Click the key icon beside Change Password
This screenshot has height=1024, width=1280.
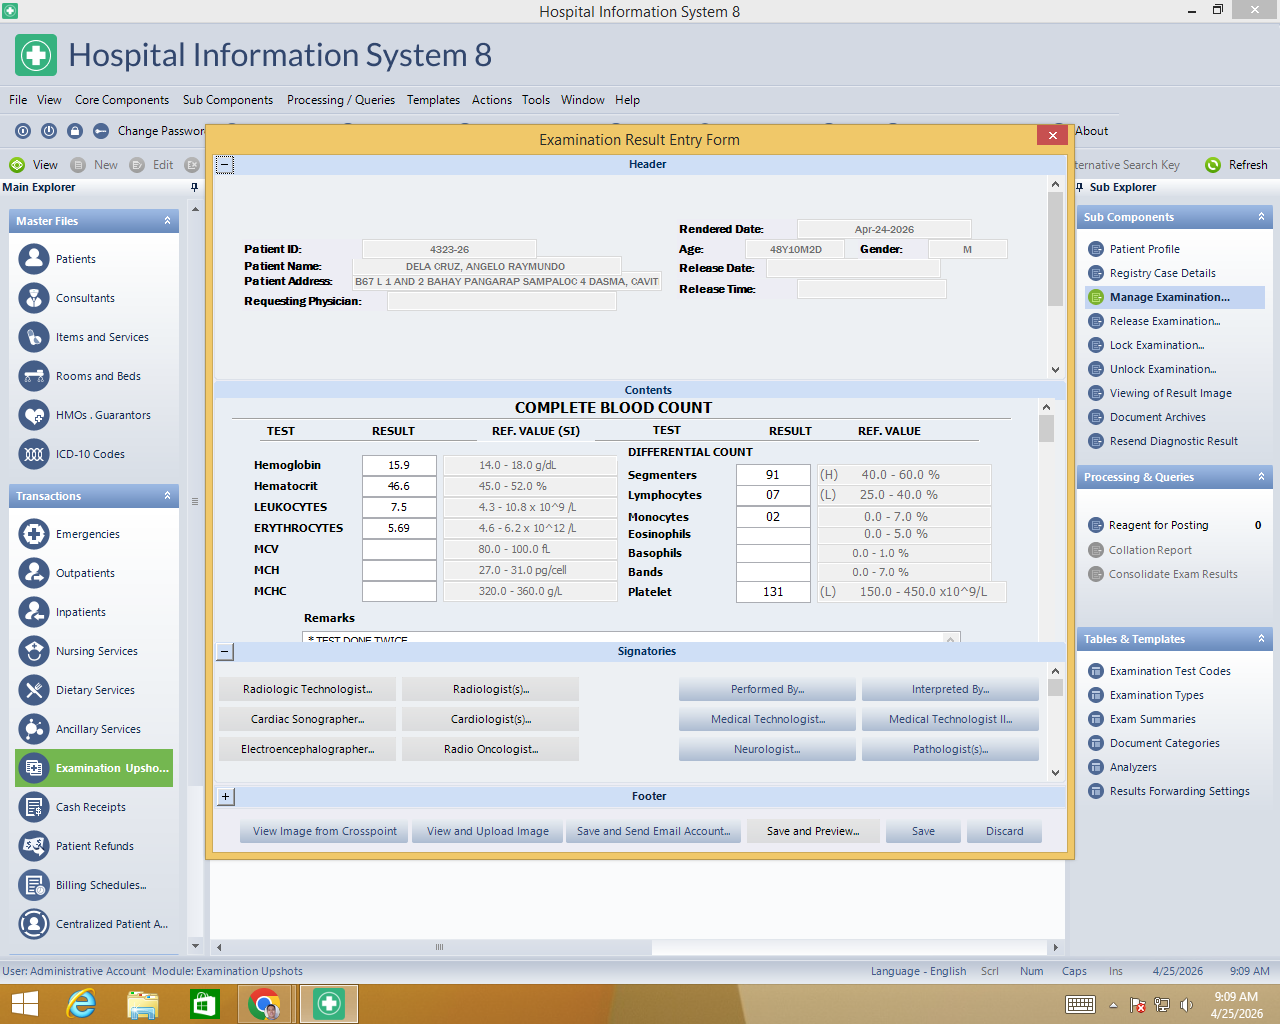coord(101,131)
